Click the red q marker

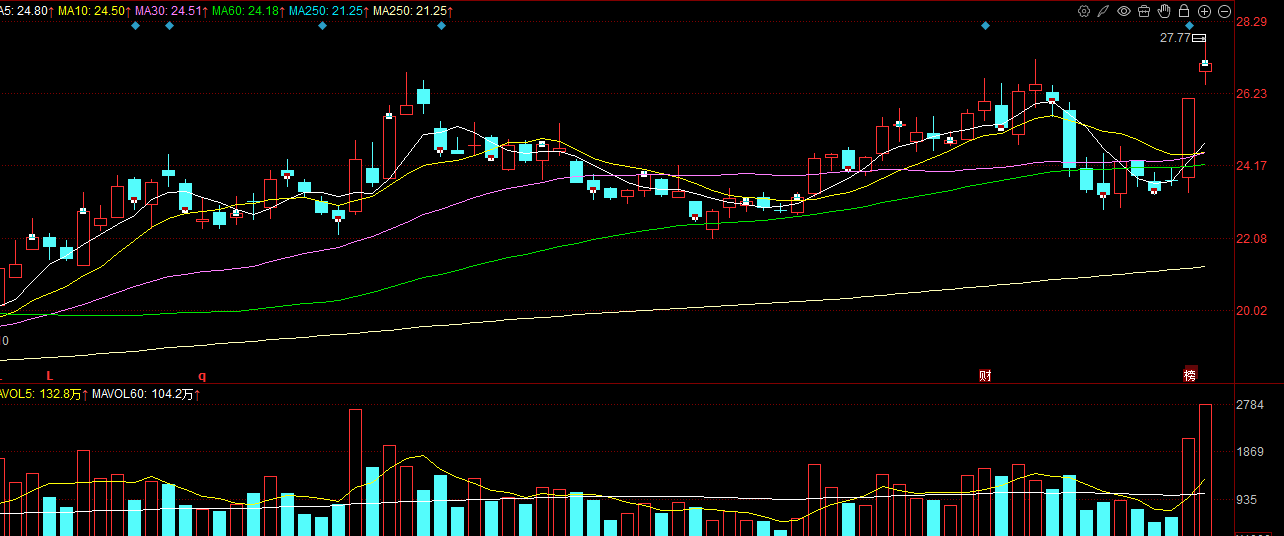pos(202,376)
